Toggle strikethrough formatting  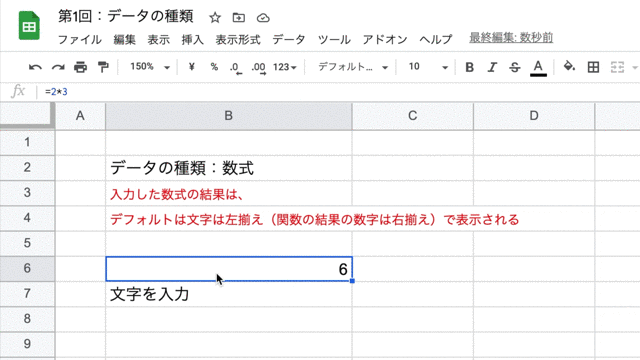pos(515,67)
